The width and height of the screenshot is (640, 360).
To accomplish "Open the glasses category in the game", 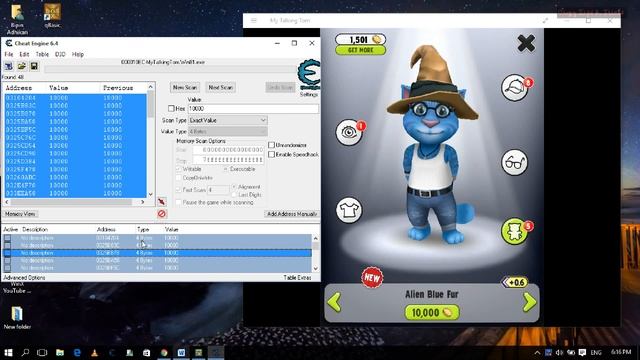I will coord(514,162).
